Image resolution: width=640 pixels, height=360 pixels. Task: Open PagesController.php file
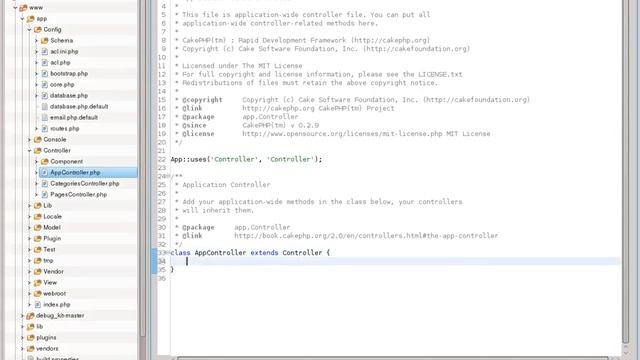click(x=78, y=195)
